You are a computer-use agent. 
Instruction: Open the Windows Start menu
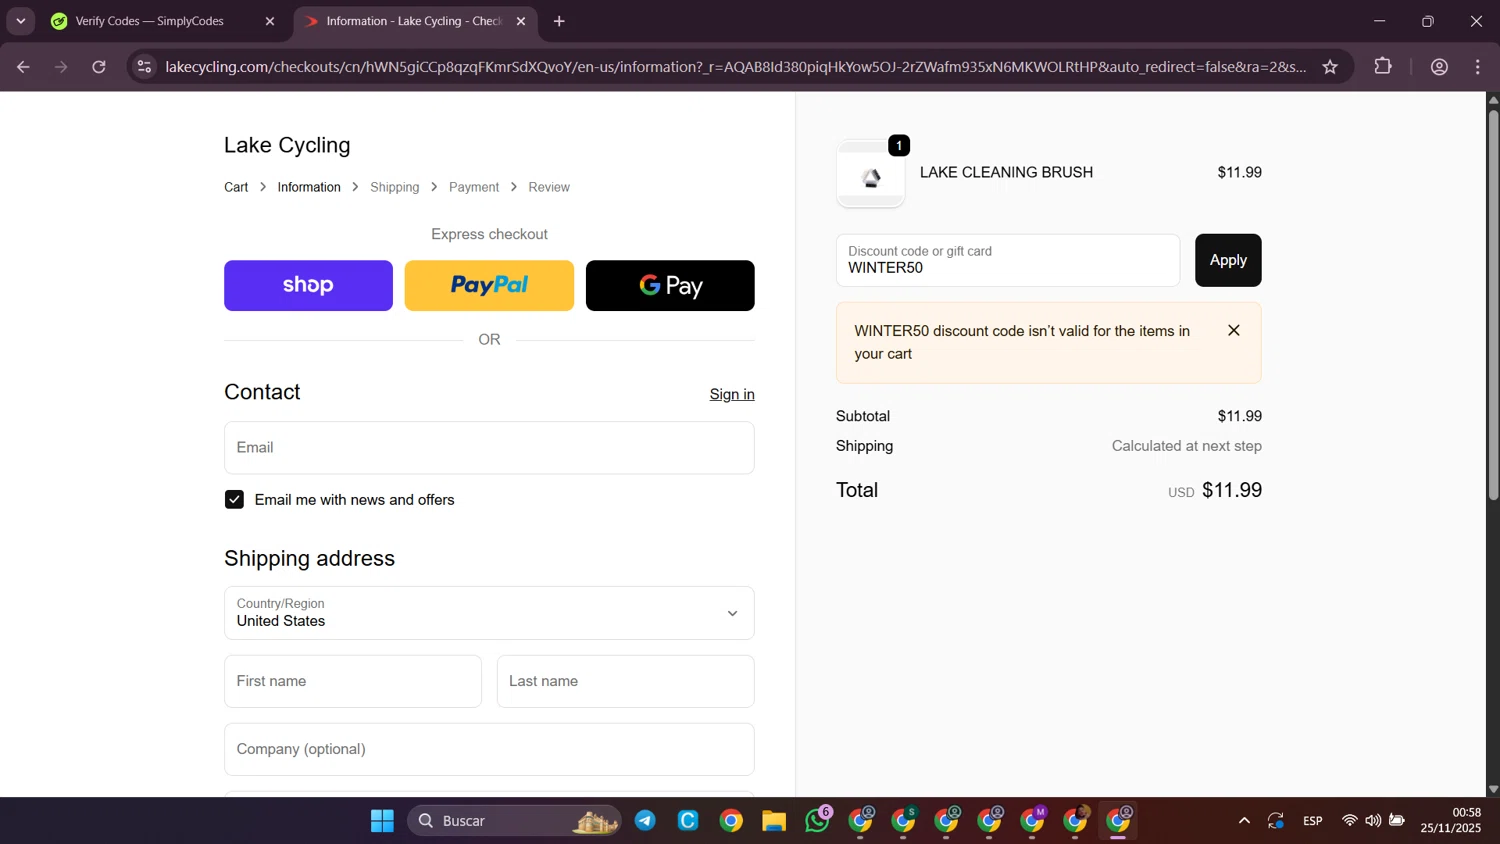382,821
